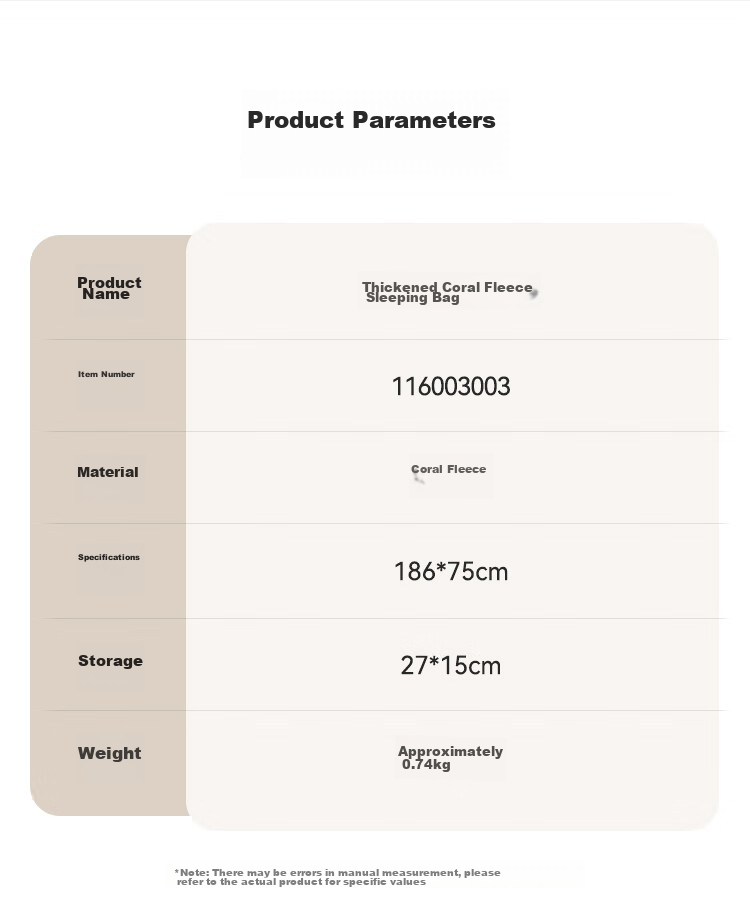The image size is (750, 911).
Task: Click Thickened Coral Fleece Sleeping Bag text
Action: pos(447,292)
